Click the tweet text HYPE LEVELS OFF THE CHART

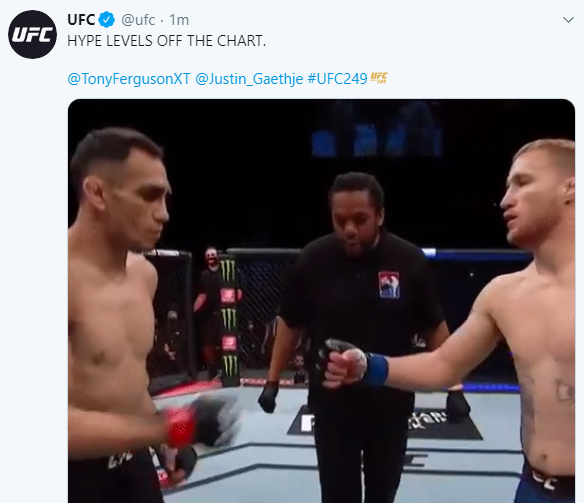click(x=166, y=41)
